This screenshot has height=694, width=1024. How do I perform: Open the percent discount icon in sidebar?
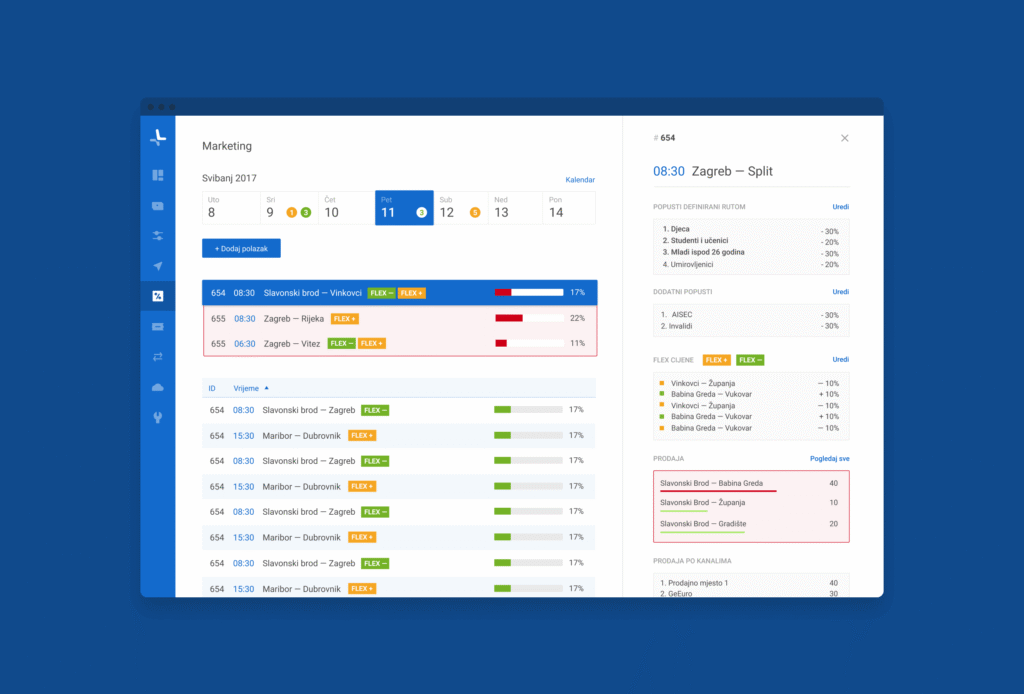click(x=158, y=296)
